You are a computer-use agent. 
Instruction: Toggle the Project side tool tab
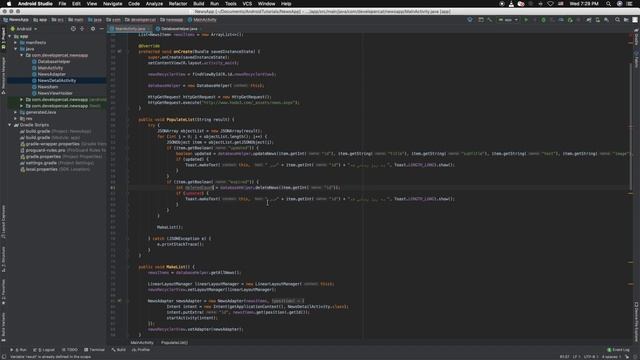[x=4, y=39]
